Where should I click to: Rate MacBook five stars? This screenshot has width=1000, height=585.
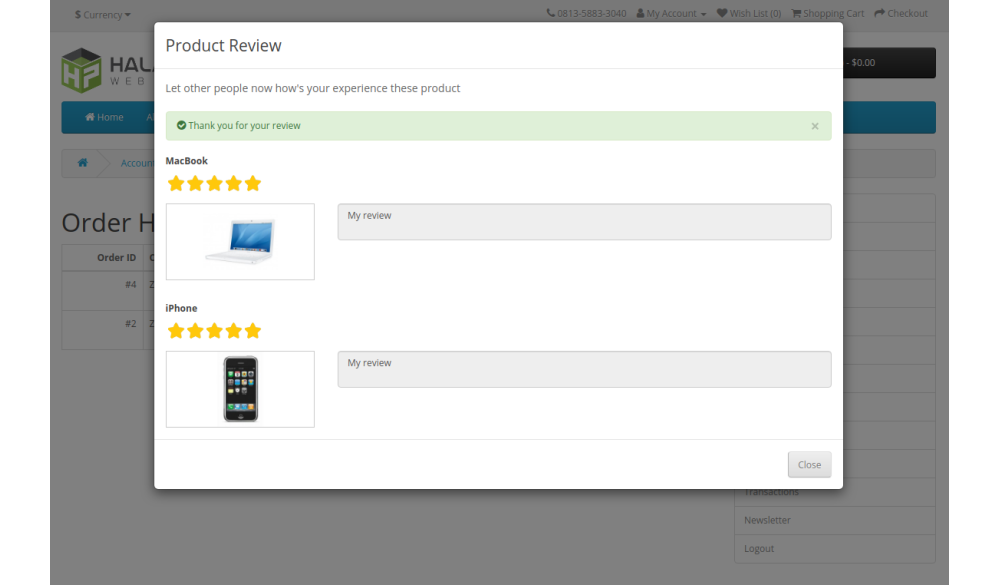pos(252,183)
